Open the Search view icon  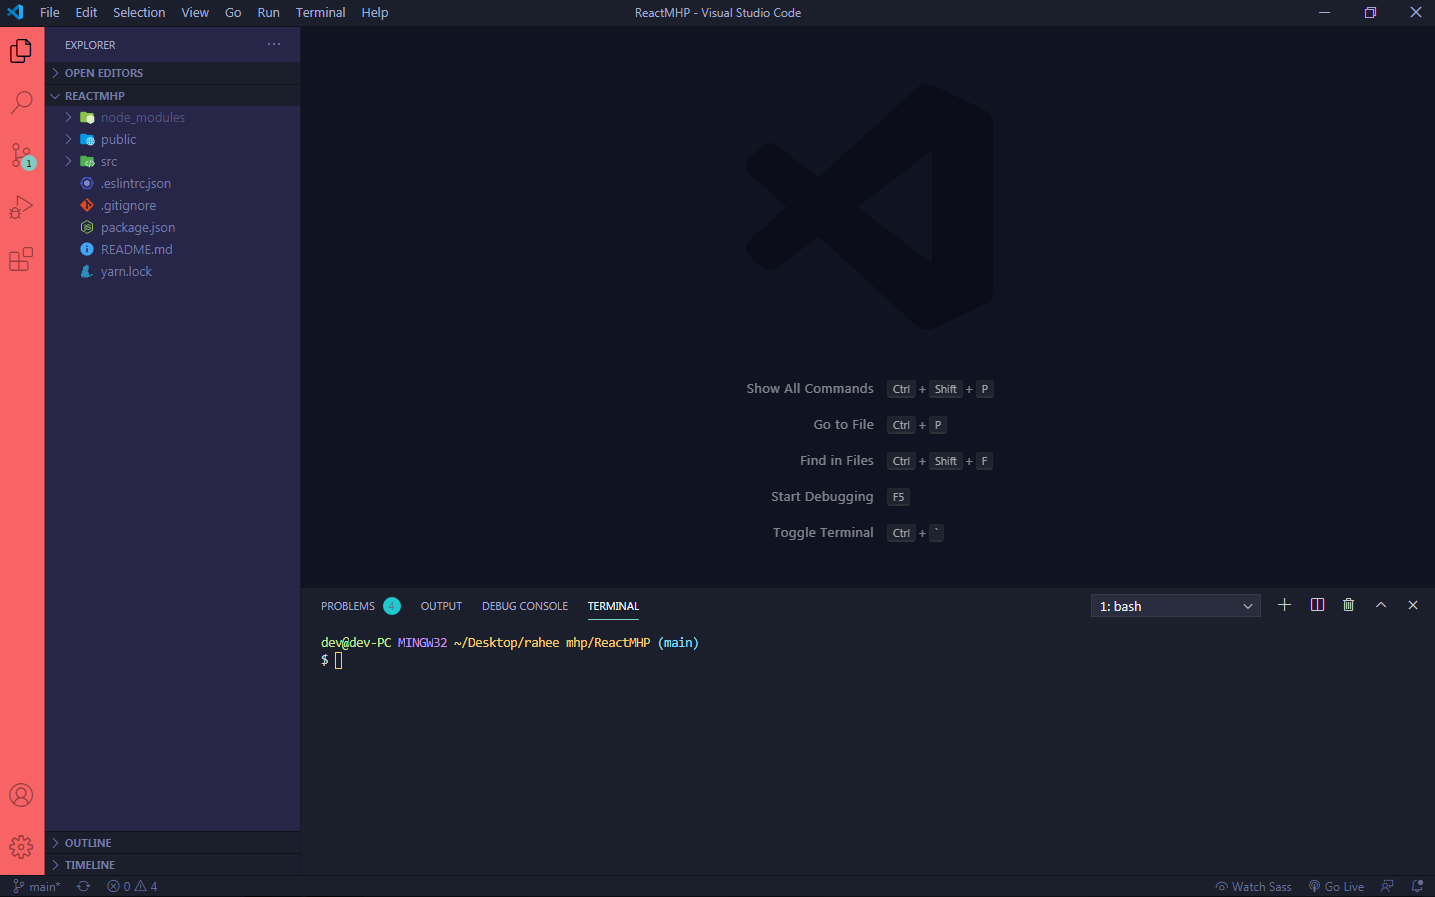coord(21,102)
